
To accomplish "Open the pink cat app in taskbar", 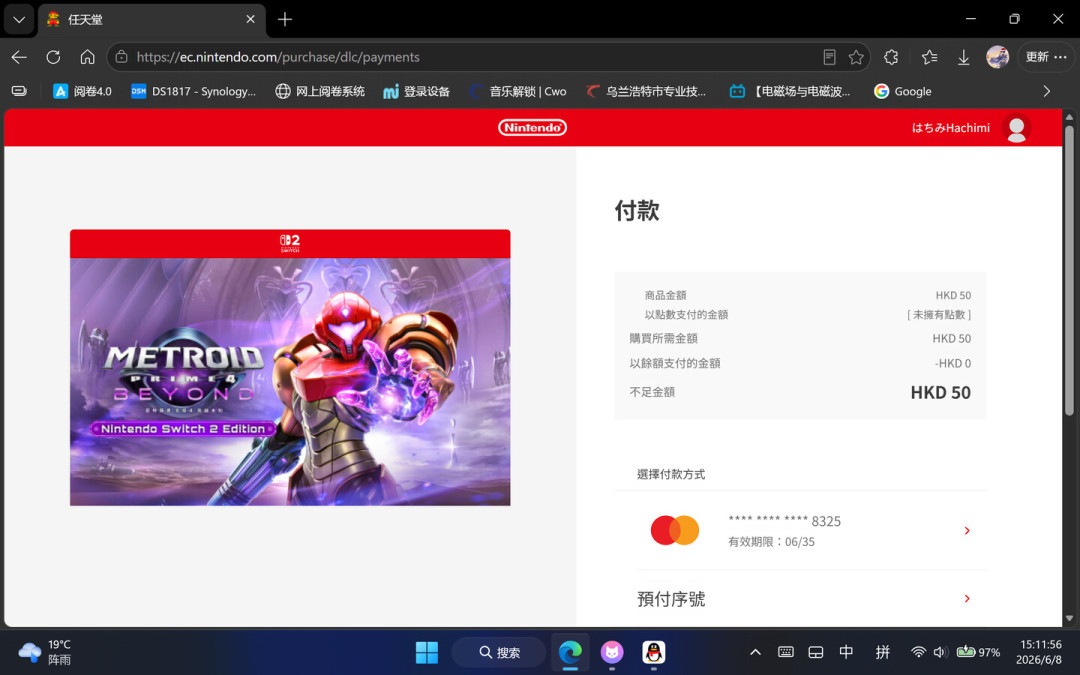I will click(612, 652).
